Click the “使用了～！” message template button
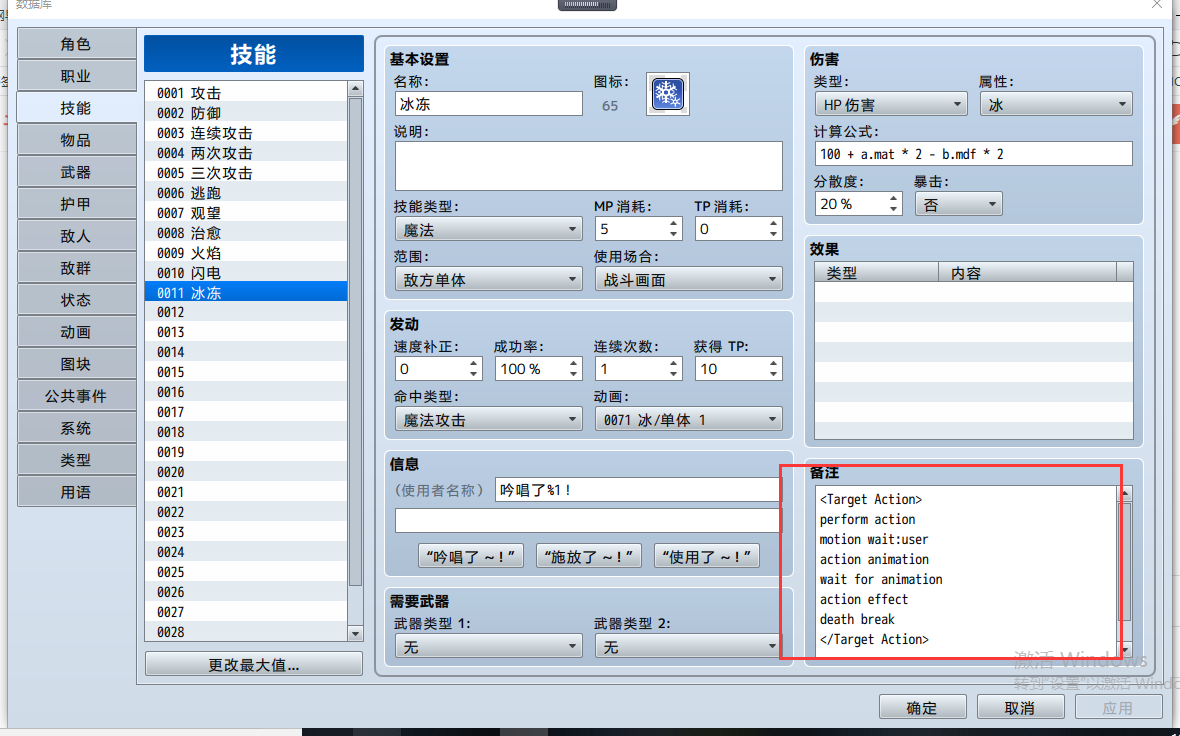Screen dimensions: 1180x736 point(707,556)
